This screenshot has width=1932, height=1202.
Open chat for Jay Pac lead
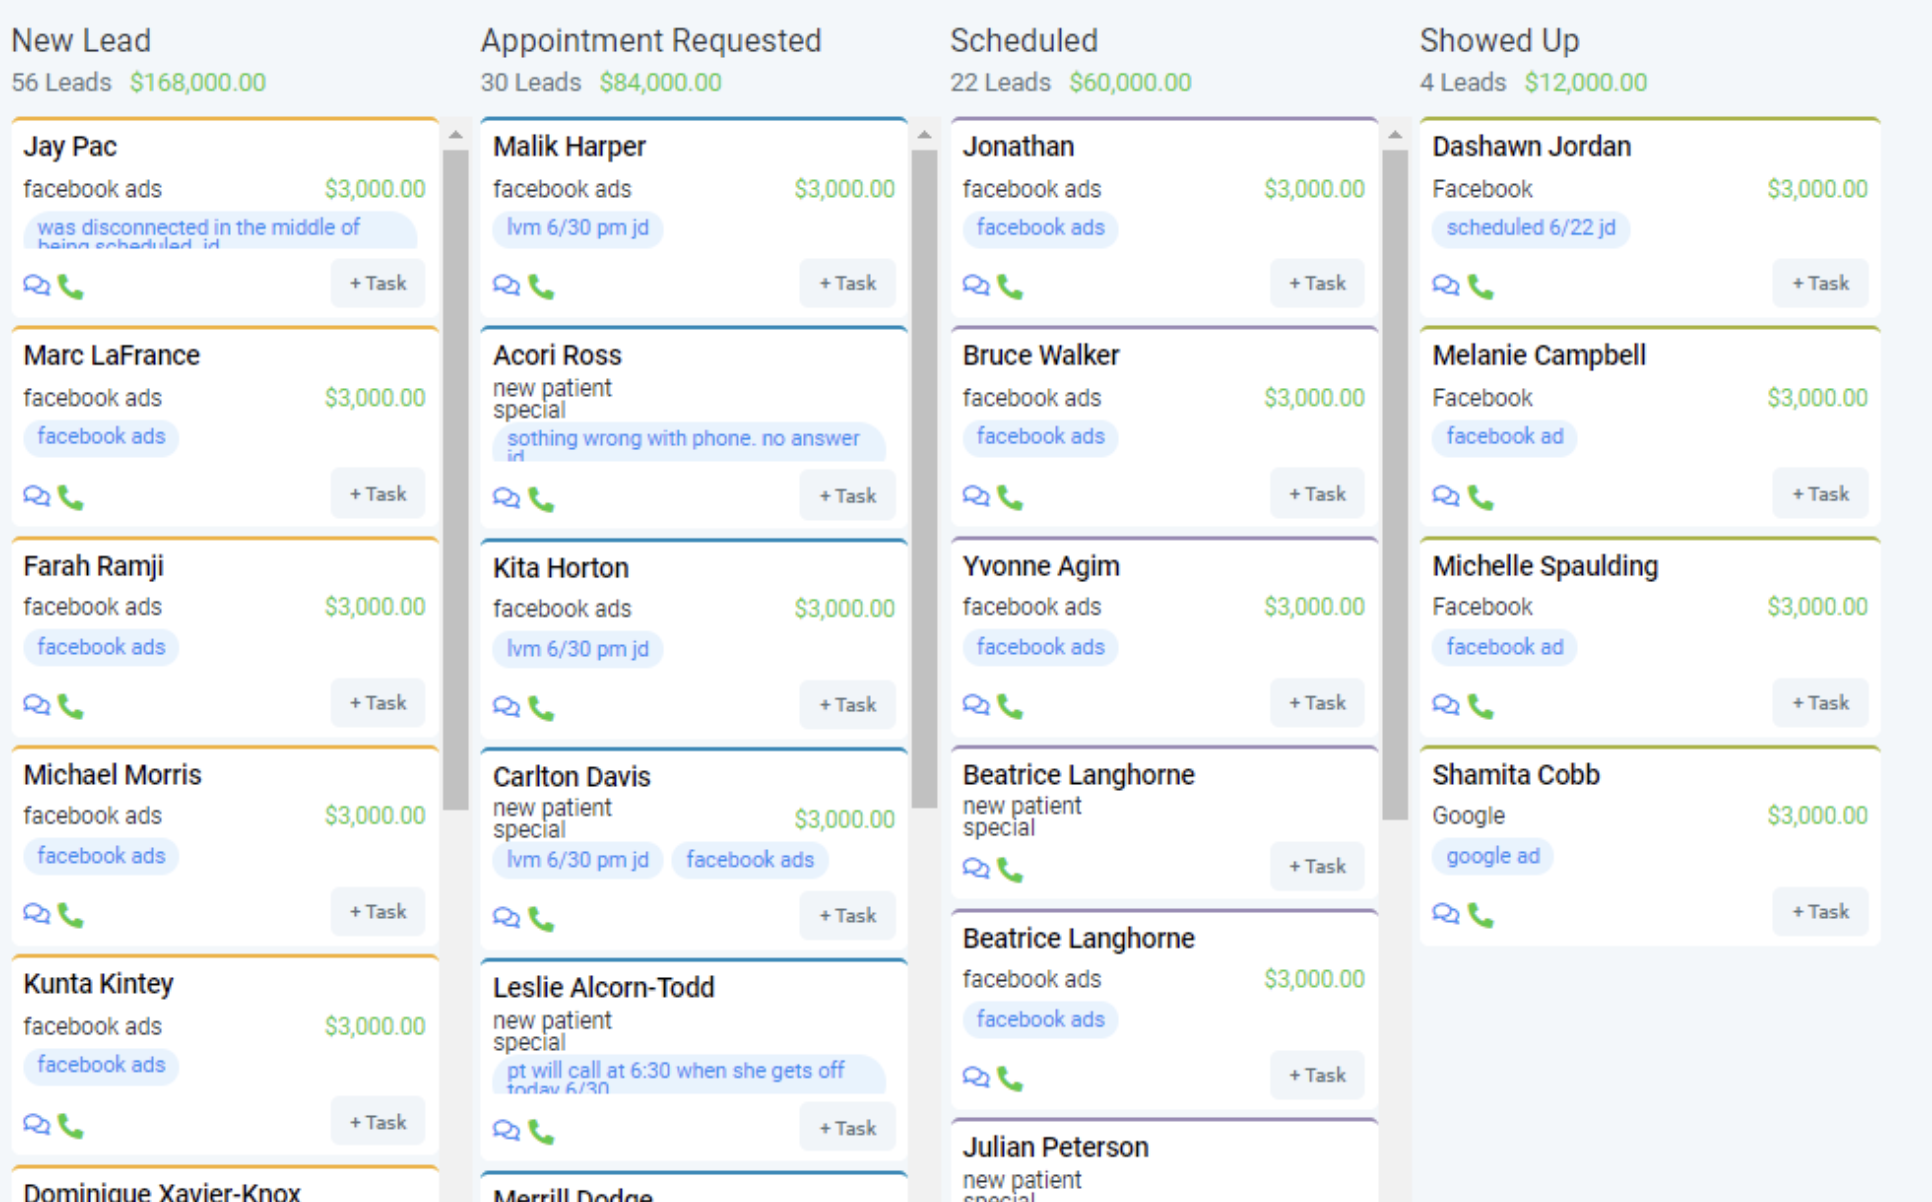coord(36,286)
